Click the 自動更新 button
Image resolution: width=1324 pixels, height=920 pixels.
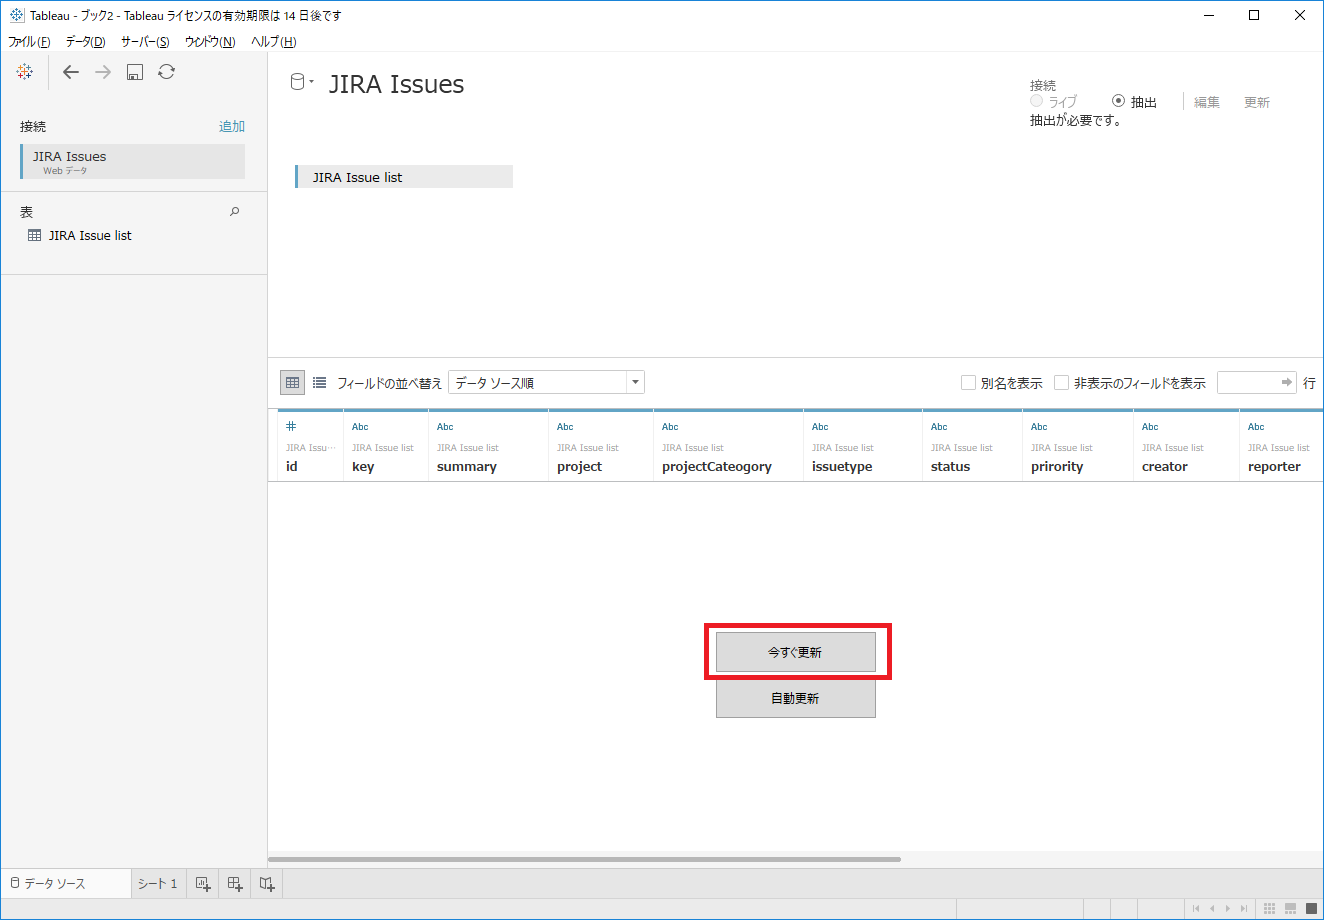[x=796, y=698]
